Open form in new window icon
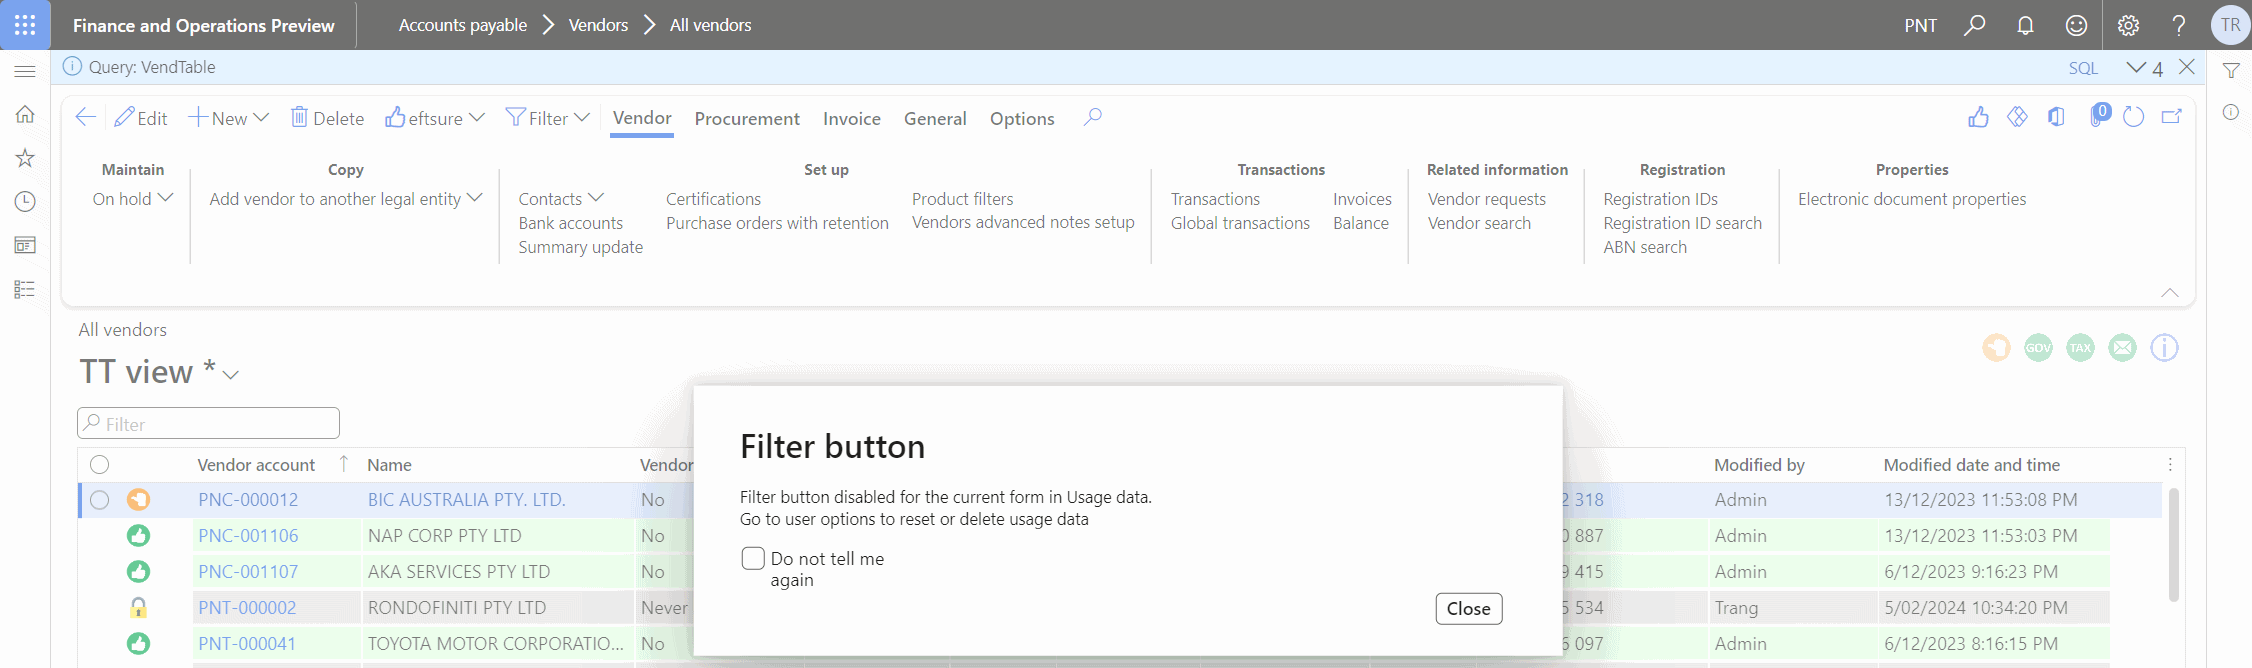2252x668 pixels. (x=2172, y=117)
